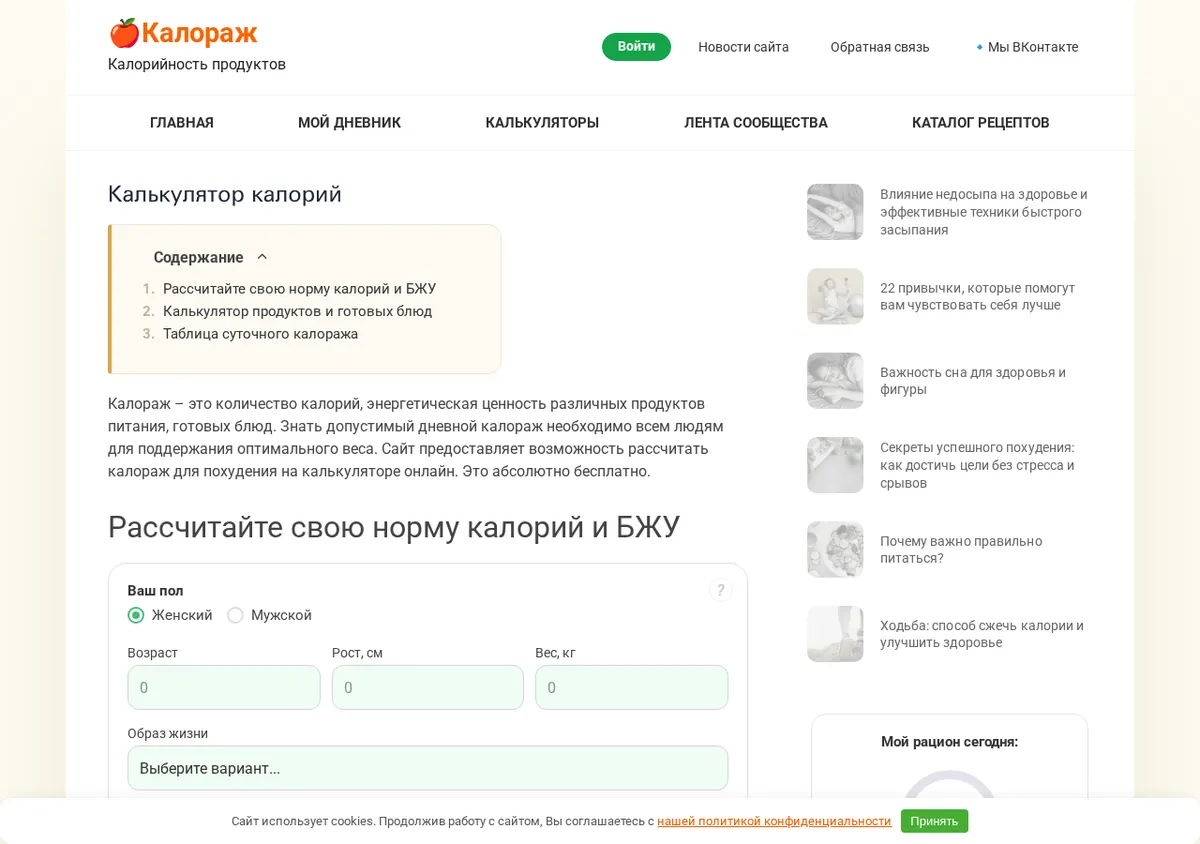Collapse the Содержание table of contents
1200x844 pixels.
tap(262, 257)
